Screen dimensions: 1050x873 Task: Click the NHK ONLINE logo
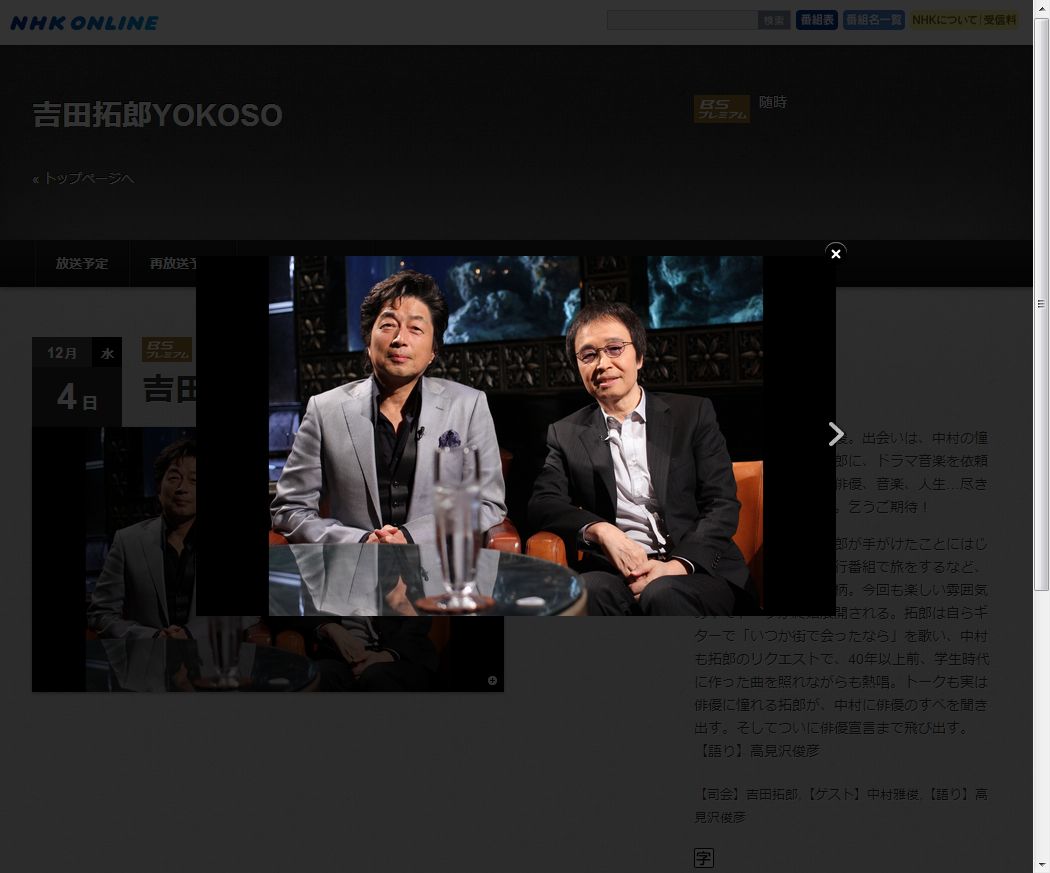pyautogui.click(x=84, y=23)
